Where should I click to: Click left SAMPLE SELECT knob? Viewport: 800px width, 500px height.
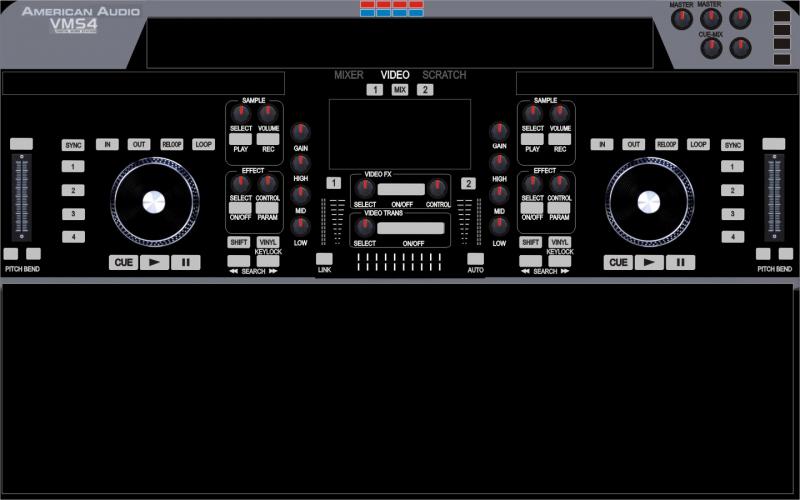(240, 114)
